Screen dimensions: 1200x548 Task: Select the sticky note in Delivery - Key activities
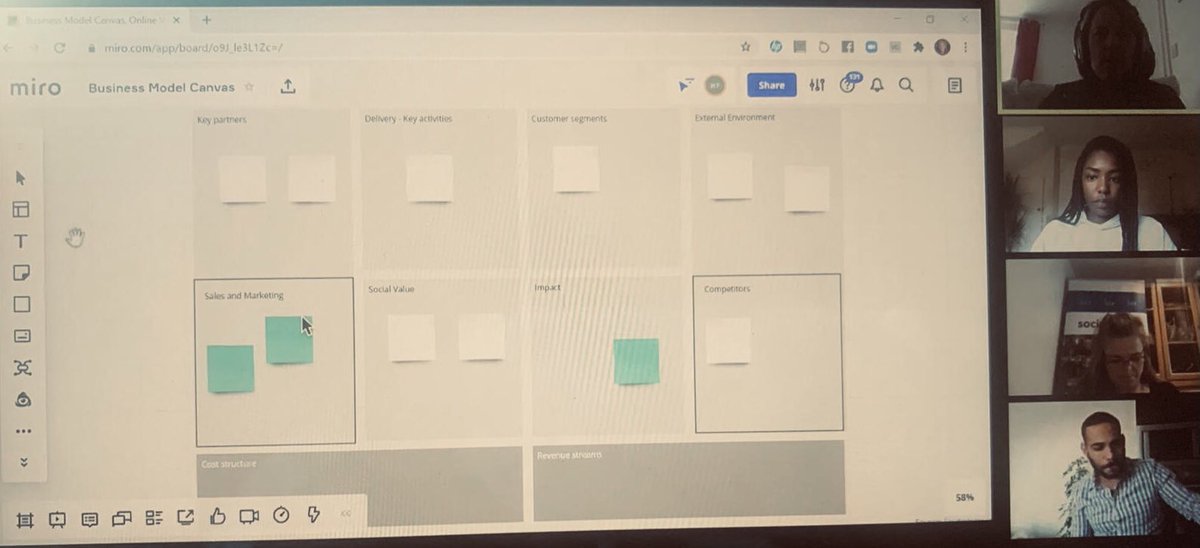coord(429,178)
